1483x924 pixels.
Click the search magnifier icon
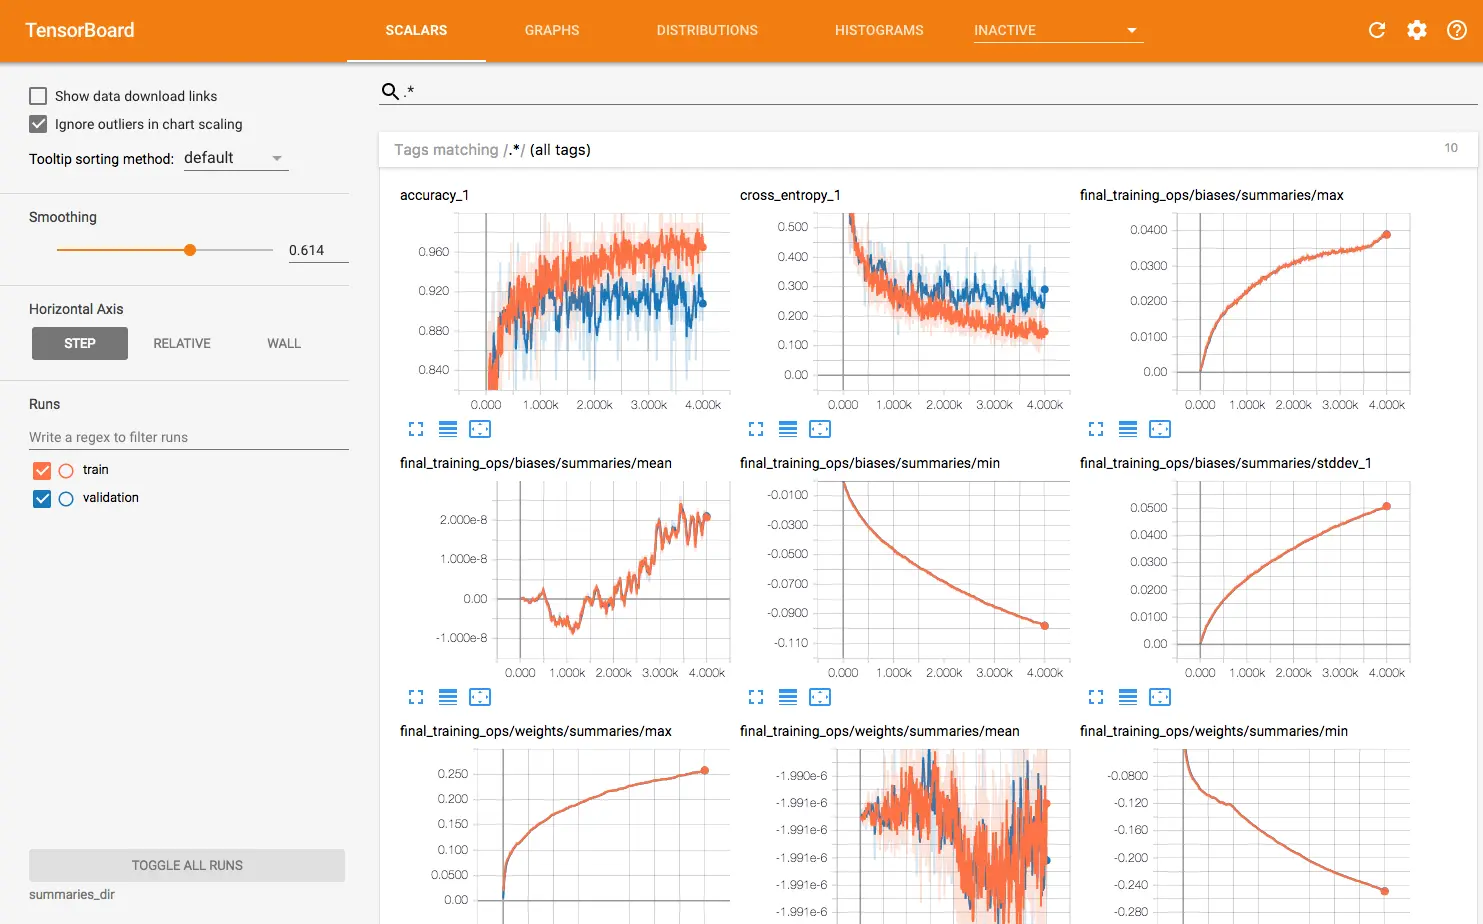[x=390, y=91]
